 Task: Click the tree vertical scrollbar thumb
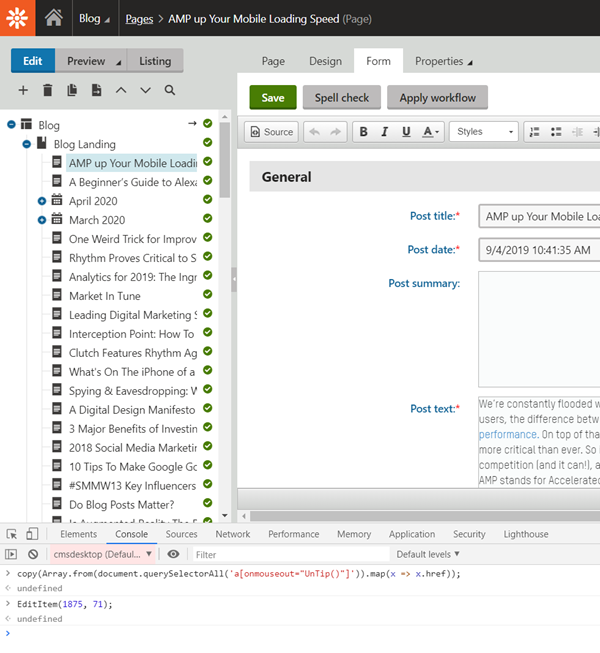(x=225, y=160)
